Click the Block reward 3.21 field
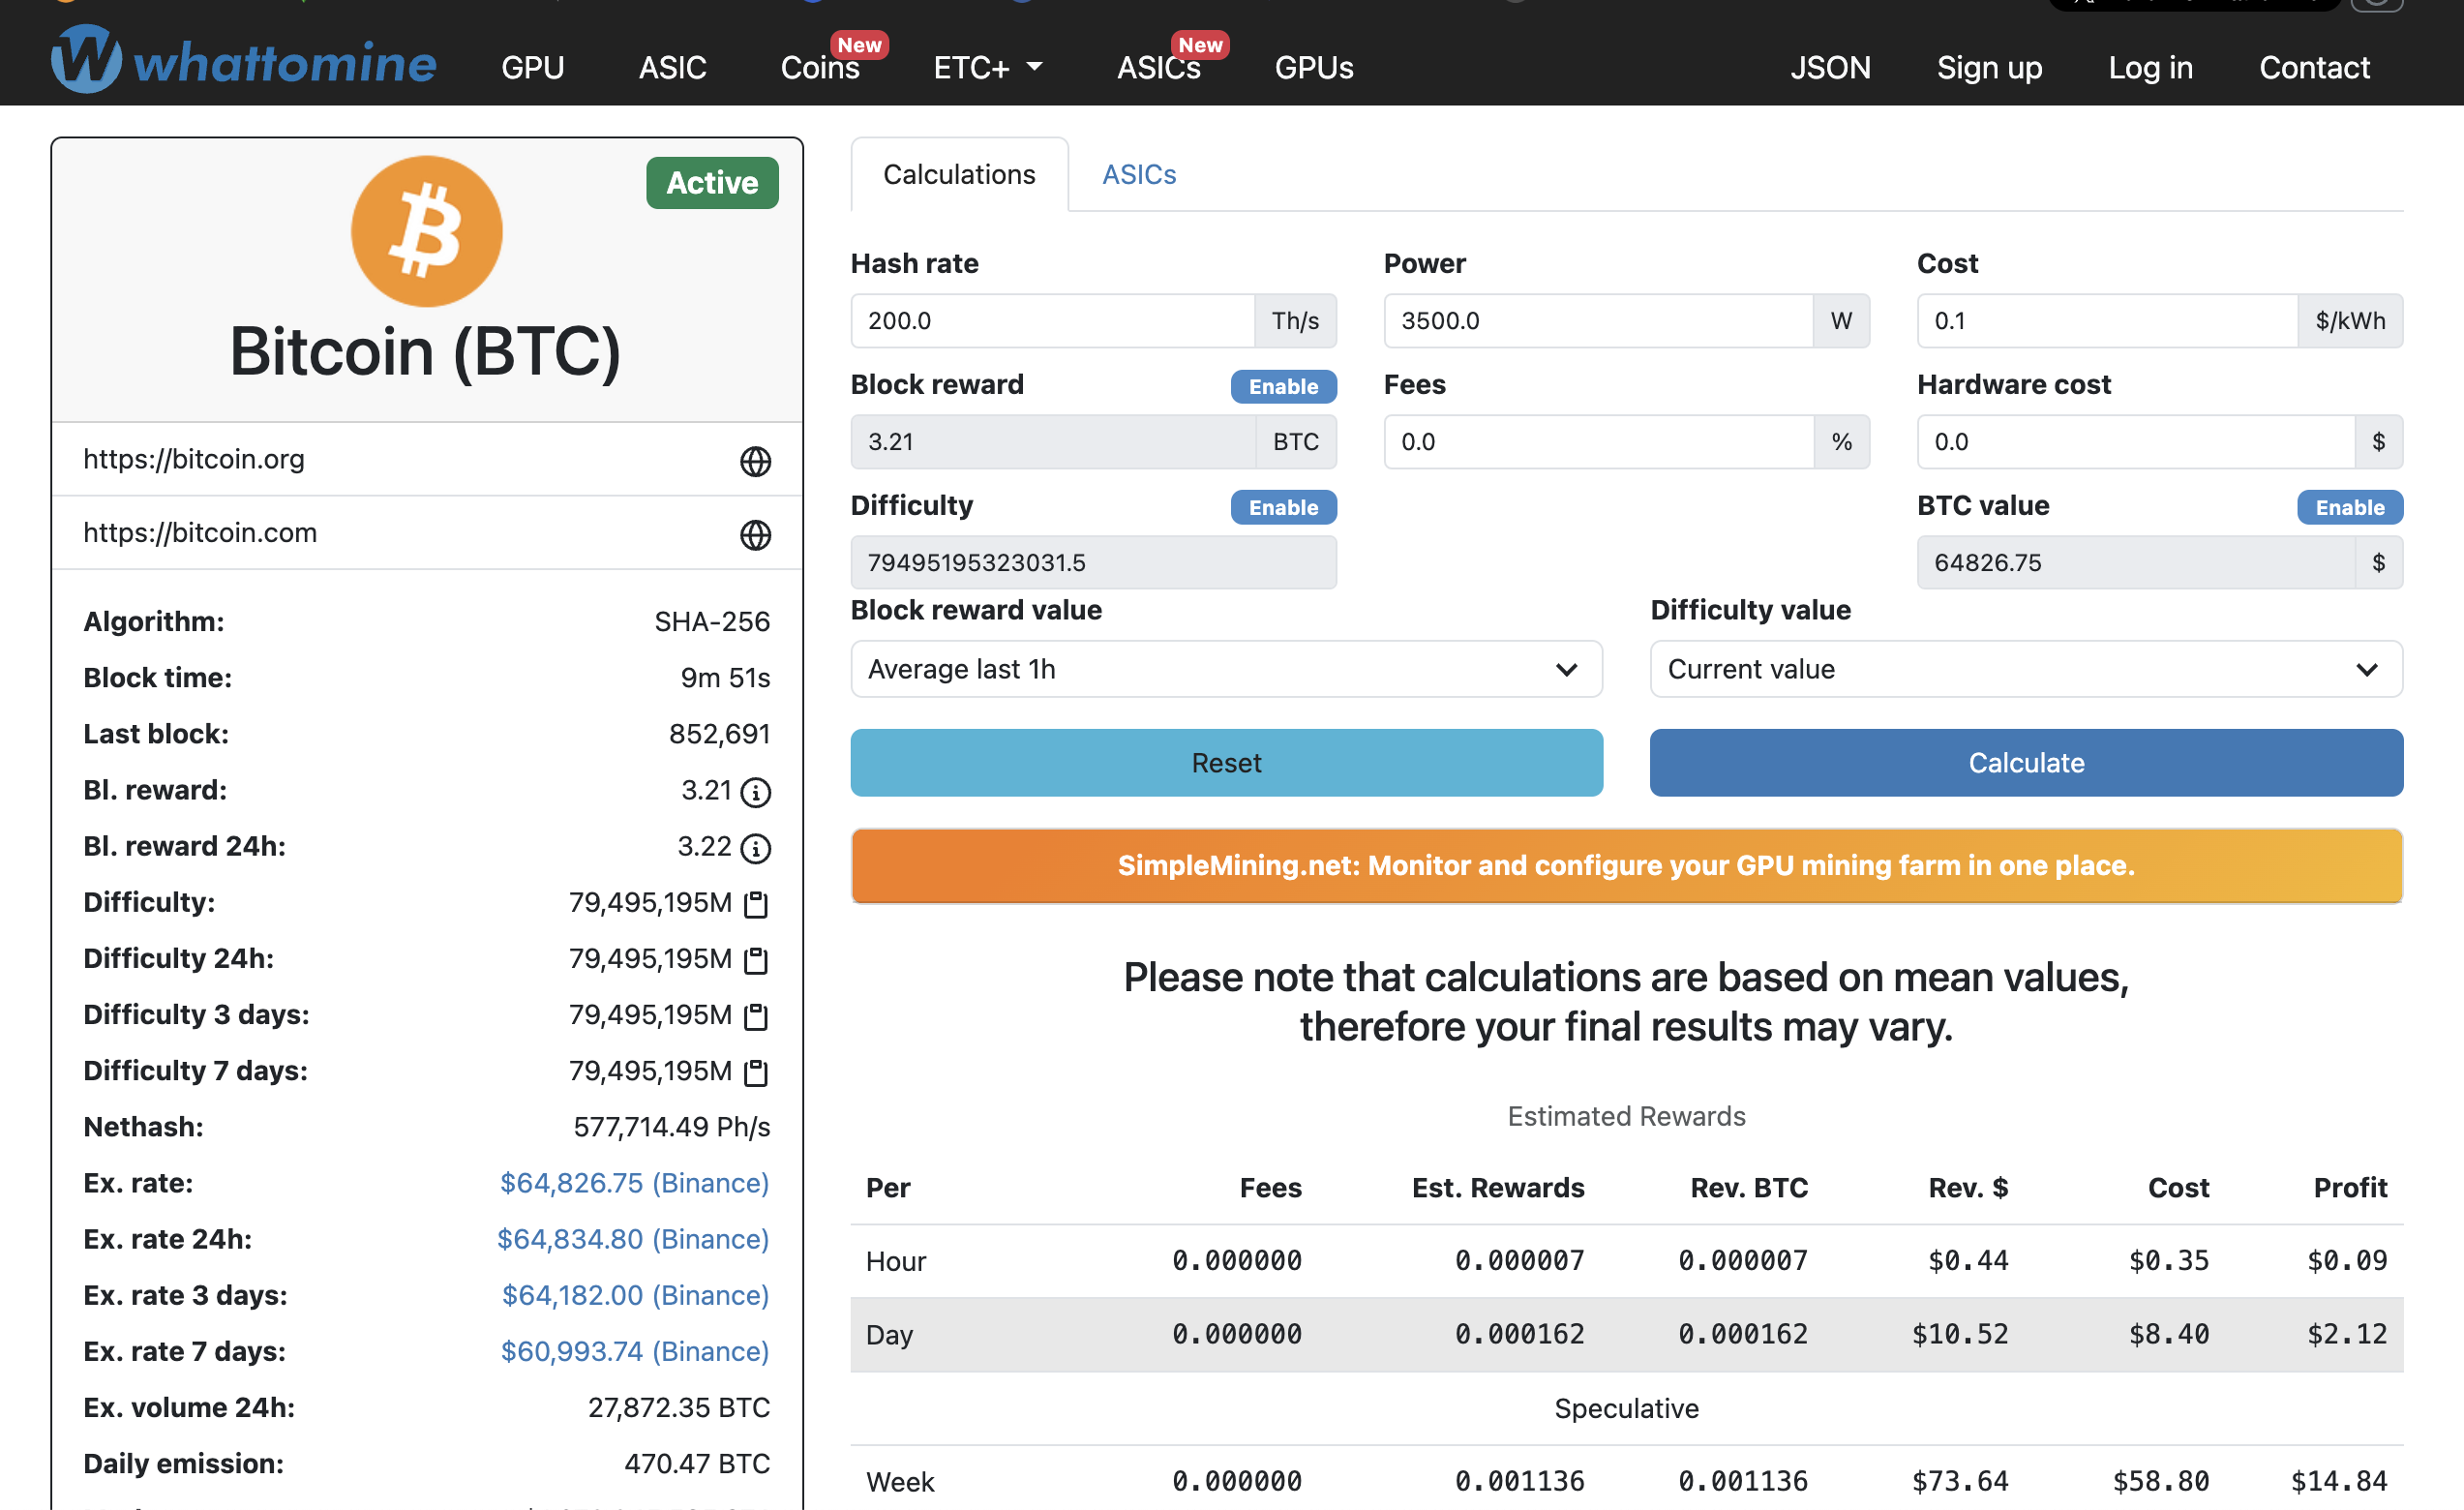2464x1510 pixels. (1053, 442)
